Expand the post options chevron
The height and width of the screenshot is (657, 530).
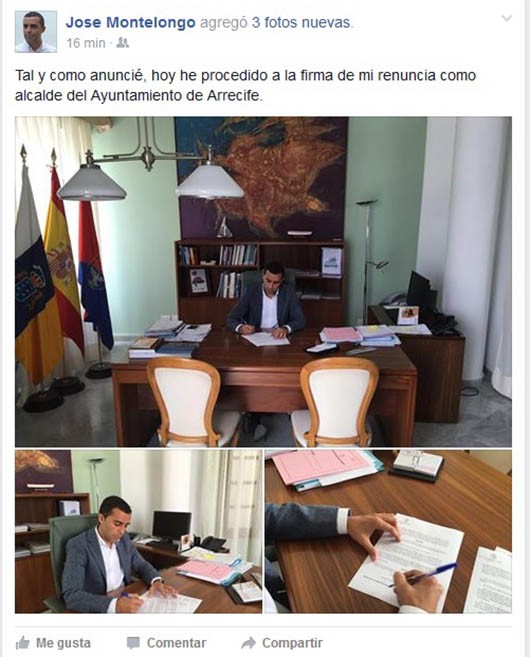(x=507, y=18)
